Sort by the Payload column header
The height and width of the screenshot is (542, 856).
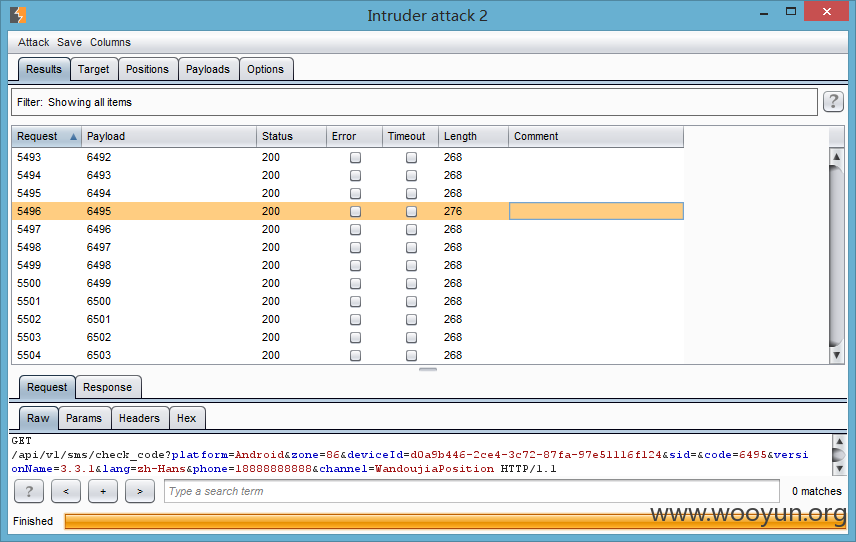click(169, 136)
